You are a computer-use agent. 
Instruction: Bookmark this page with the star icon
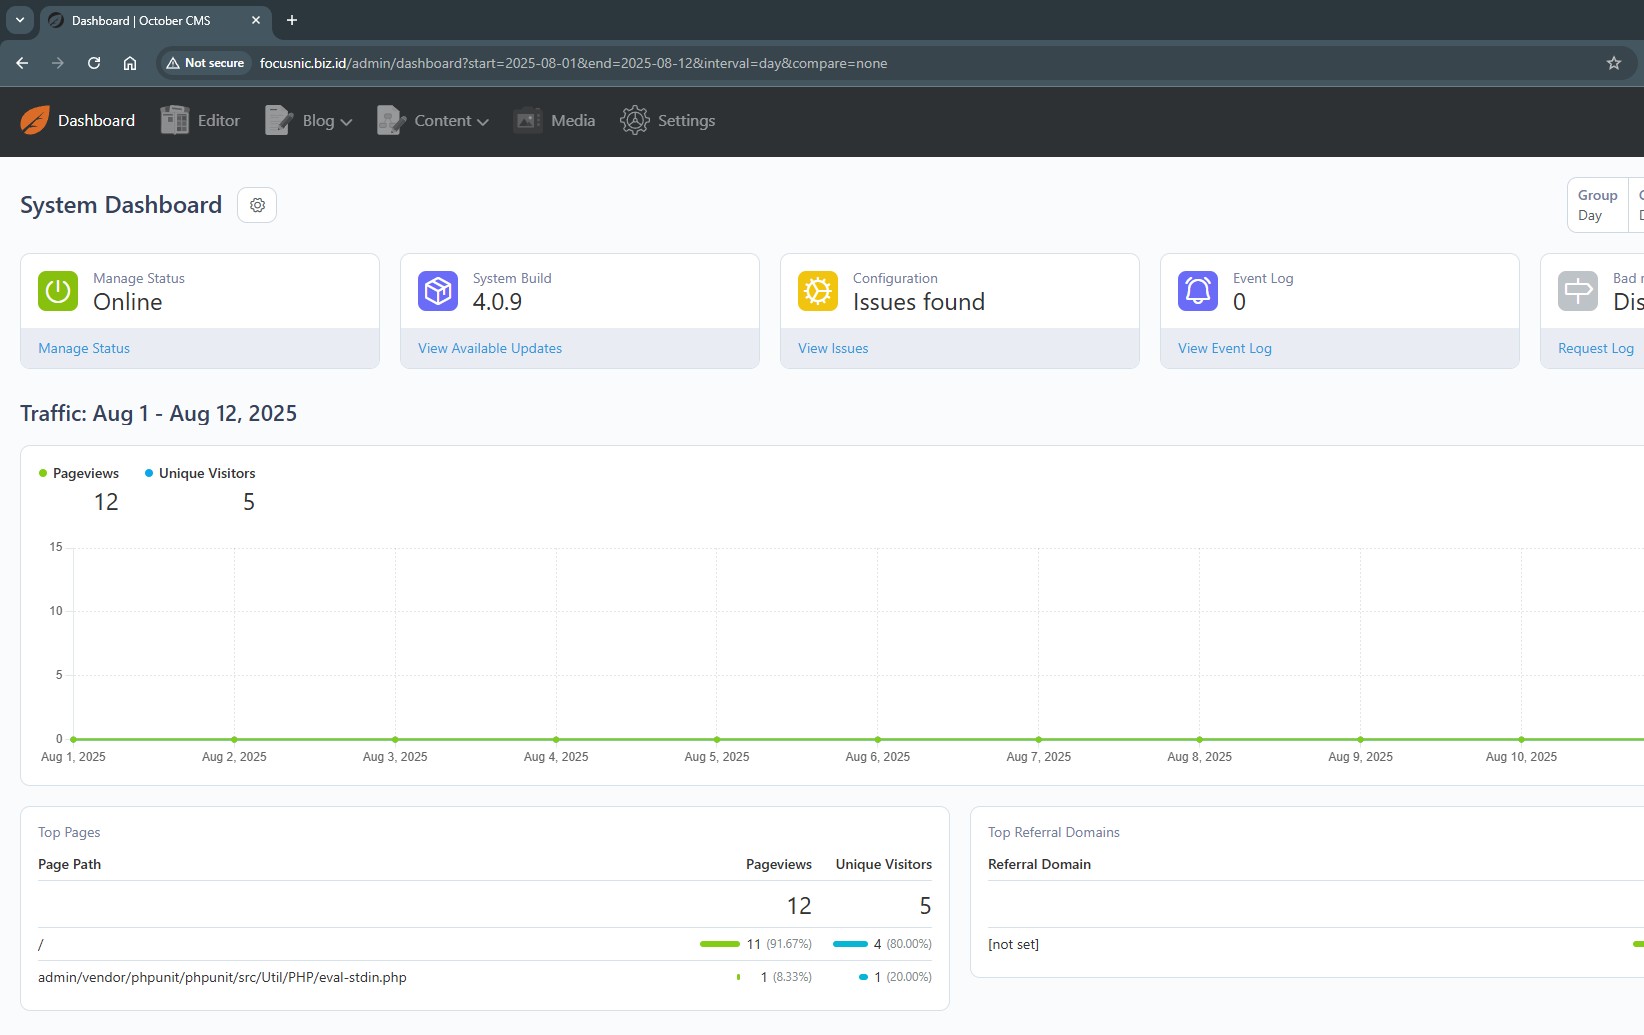[x=1613, y=63]
